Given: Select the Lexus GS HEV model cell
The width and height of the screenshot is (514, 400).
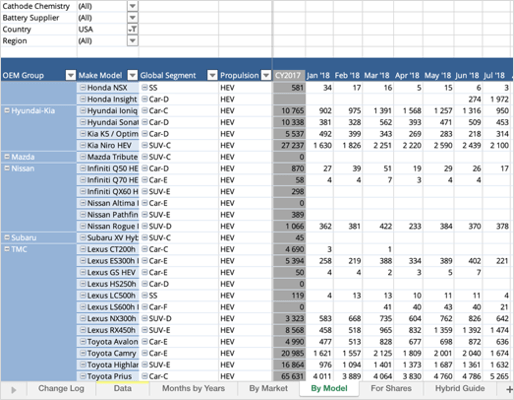Looking at the screenshot, I should point(108,272).
